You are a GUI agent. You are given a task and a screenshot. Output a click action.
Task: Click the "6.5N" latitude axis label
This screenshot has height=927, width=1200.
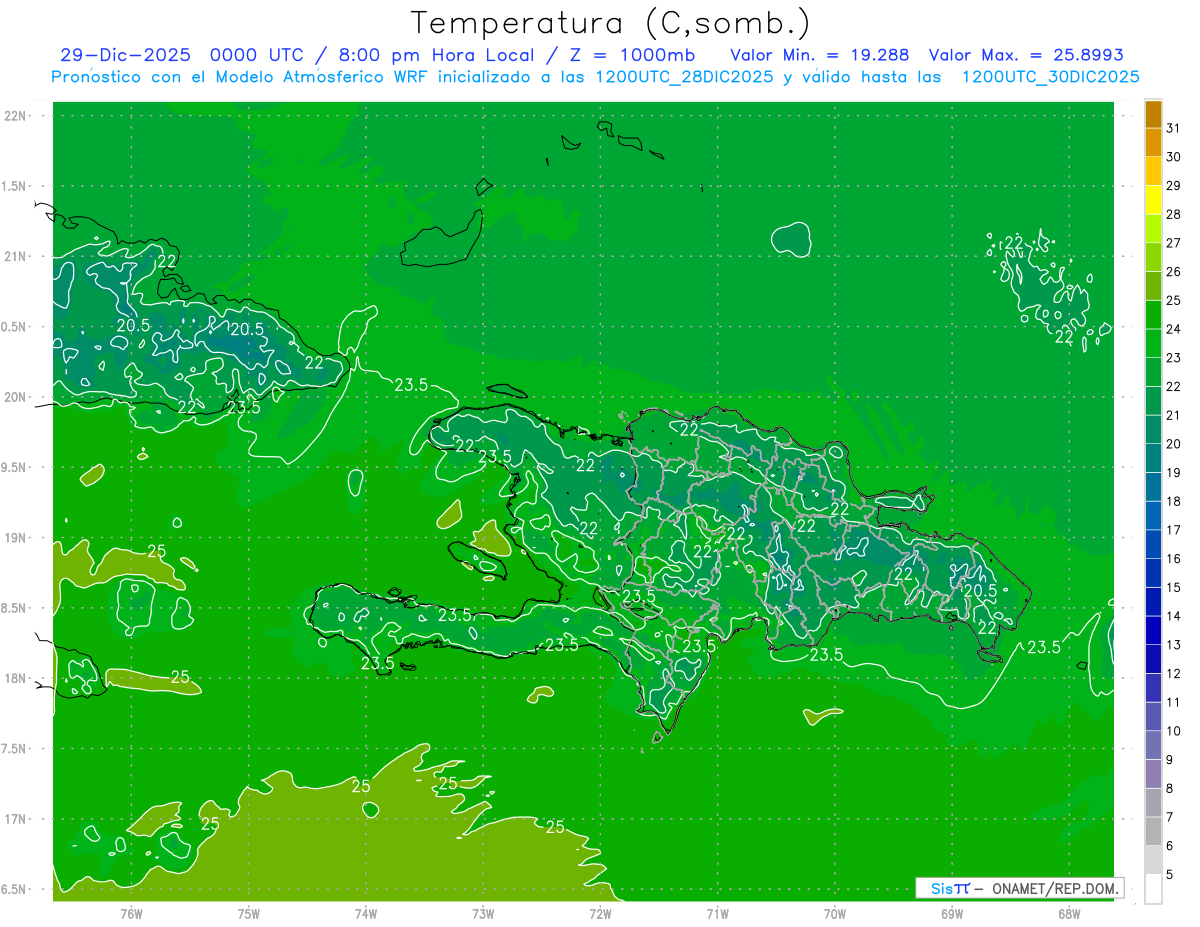[x=15, y=889]
